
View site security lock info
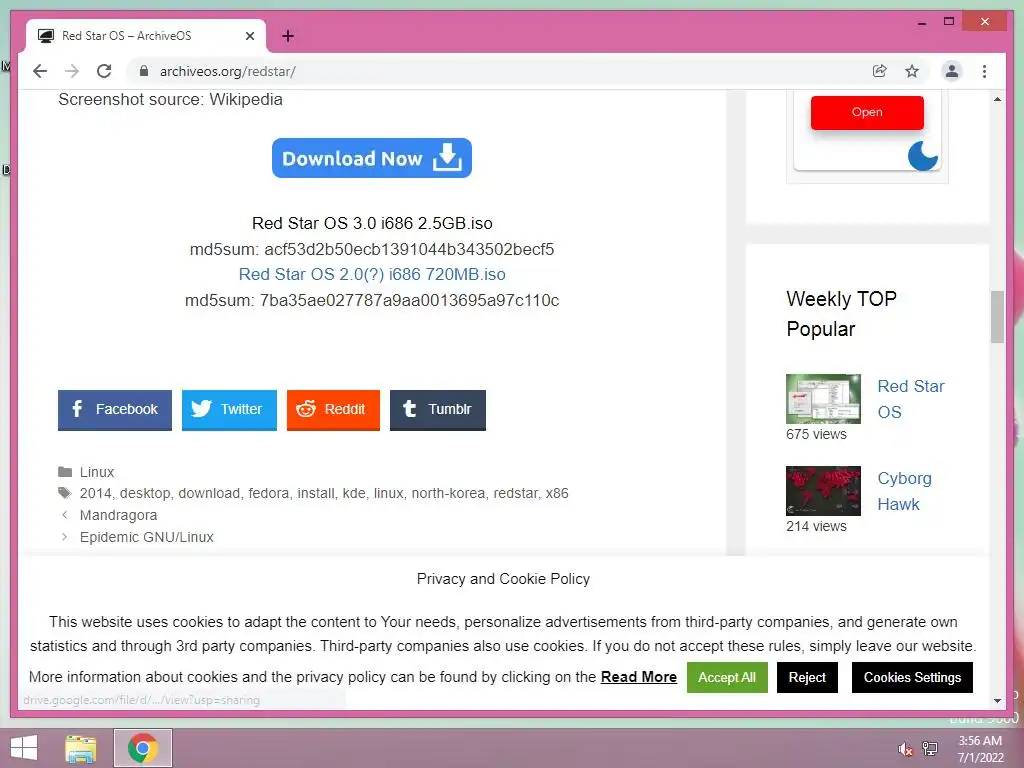pyautogui.click(x=144, y=71)
